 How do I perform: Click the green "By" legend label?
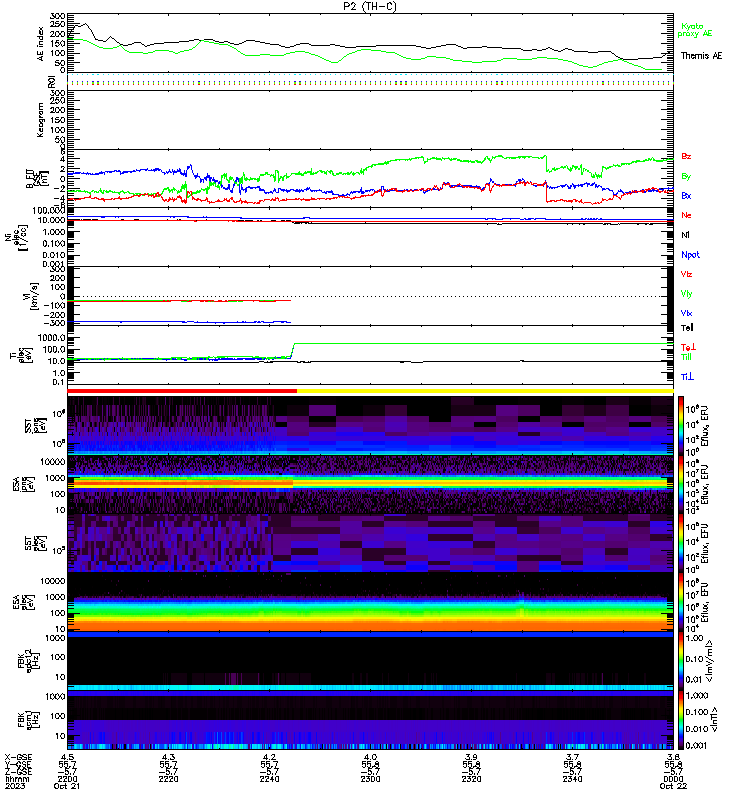(686, 176)
